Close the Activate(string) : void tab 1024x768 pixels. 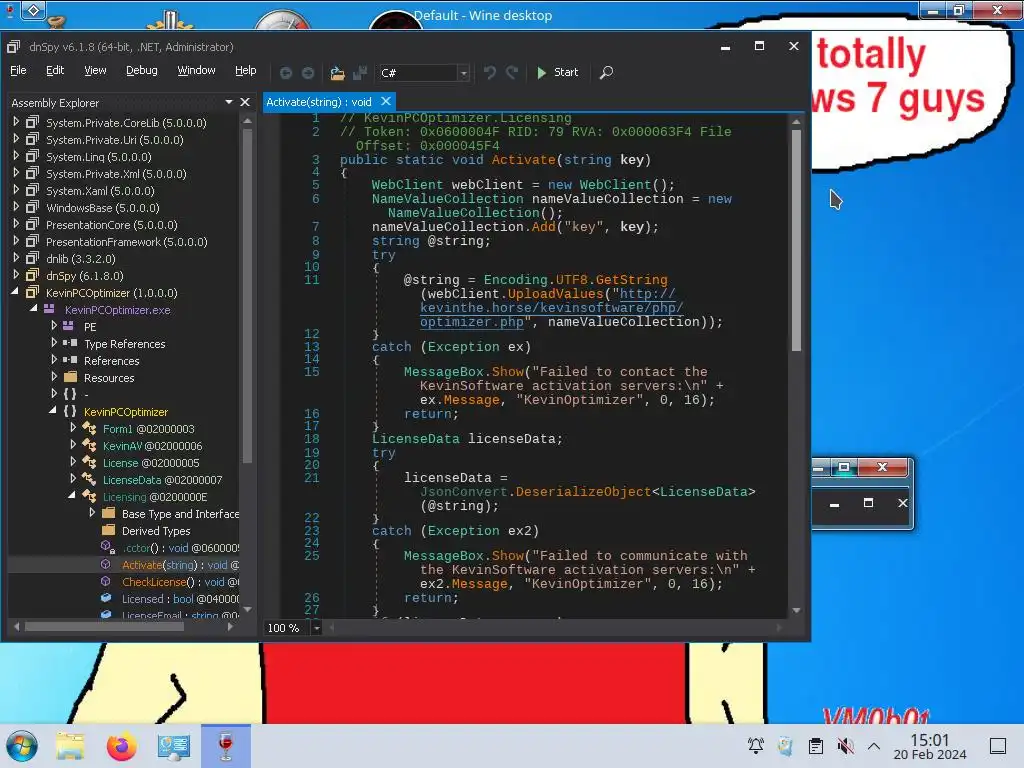(x=386, y=101)
